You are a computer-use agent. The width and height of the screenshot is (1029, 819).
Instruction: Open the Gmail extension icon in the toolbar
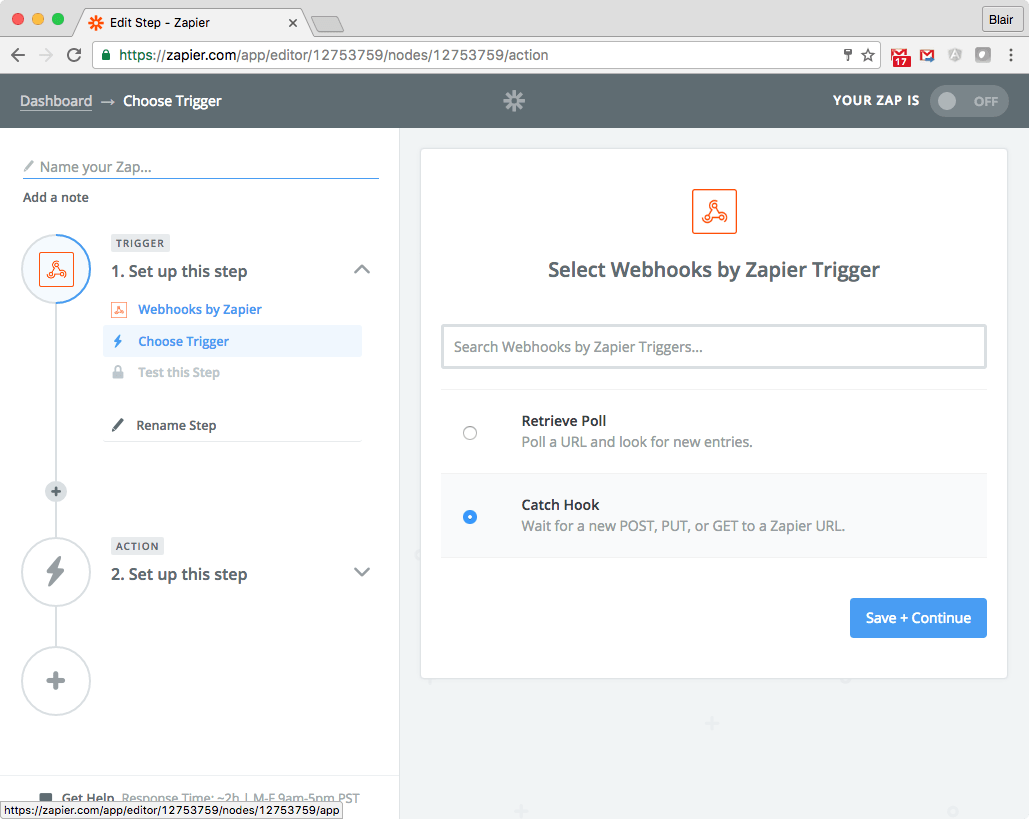(927, 56)
